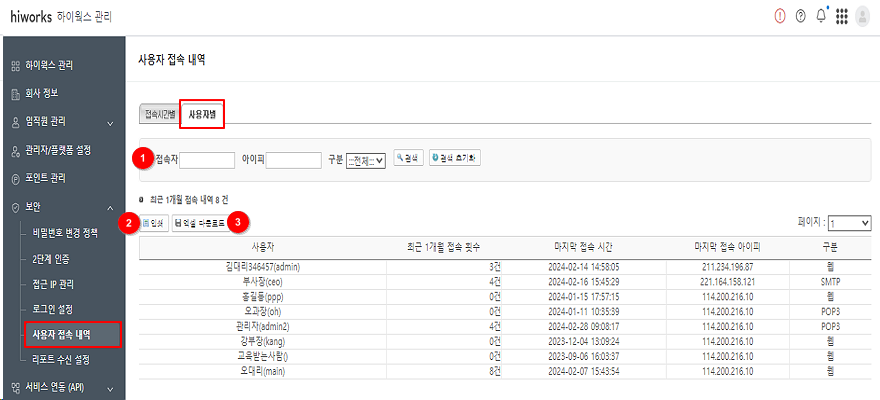Screen dimensions: 880x400
Task: Open the help question mark icon
Action: point(800,16)
